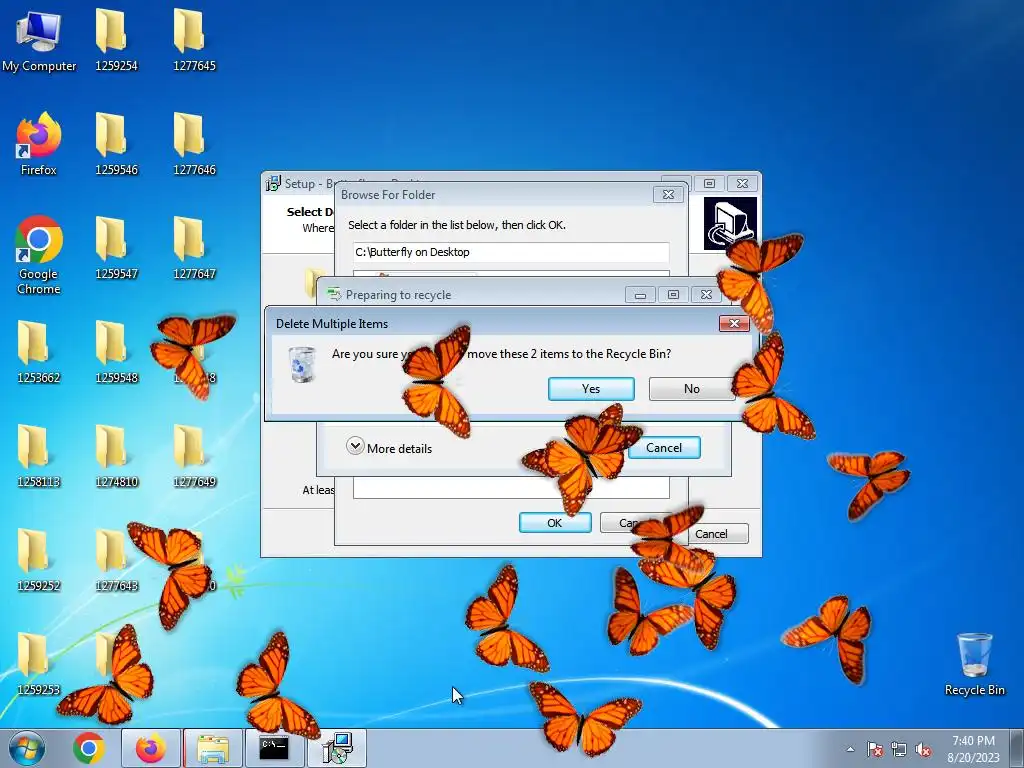
Task: Select desktop folder 1259546
Action: [x=116, y=144]
